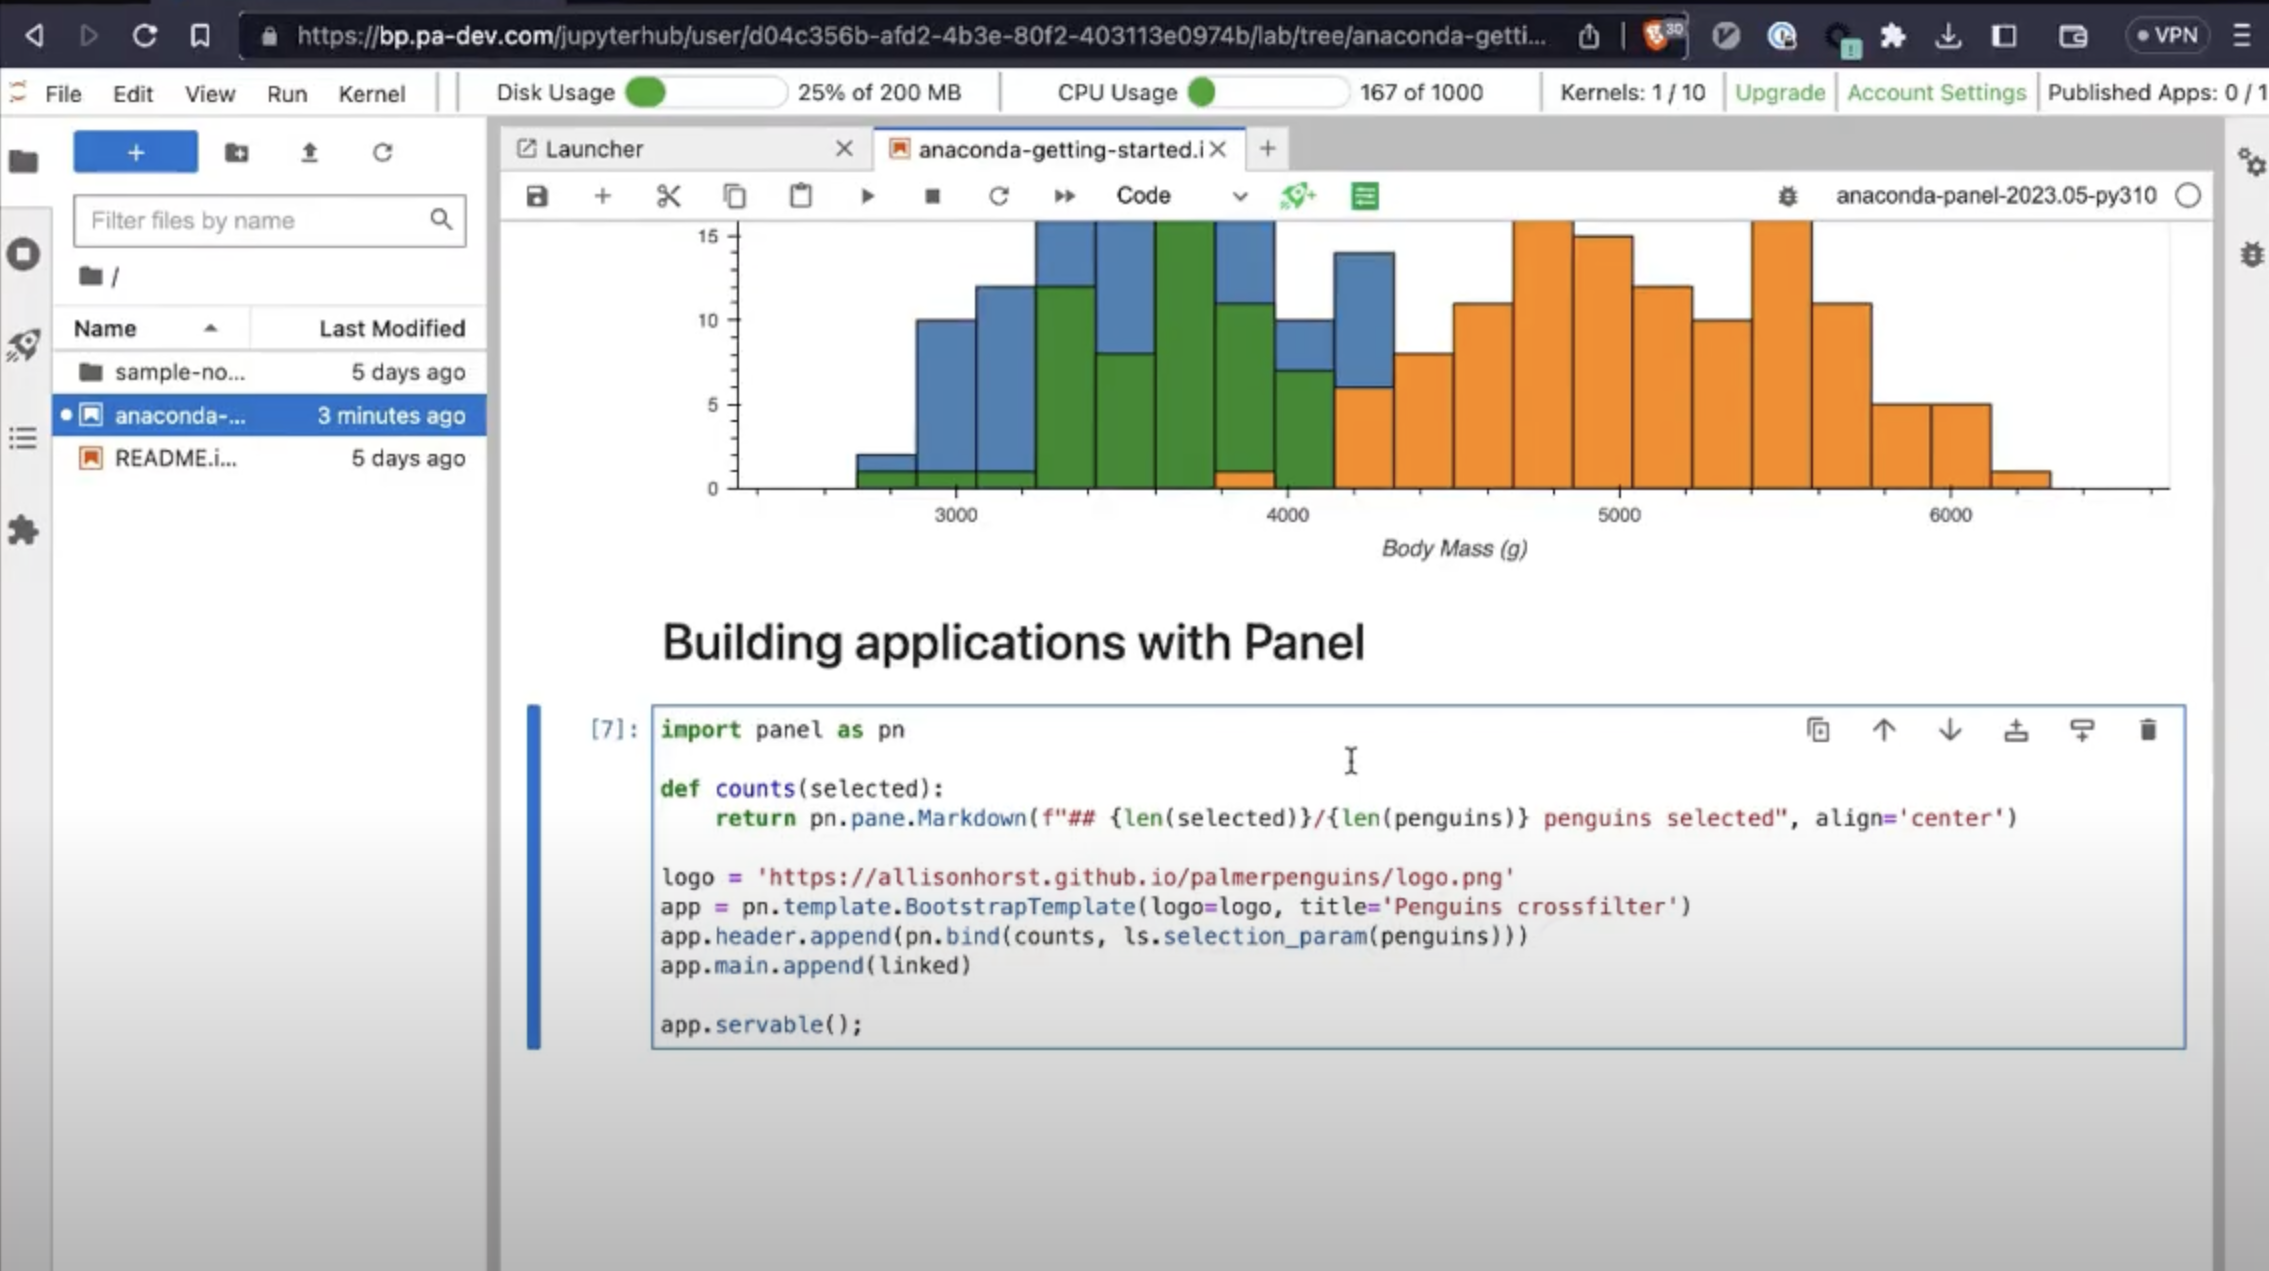Interrupt the kernel with the stop icon

[932, 196]
